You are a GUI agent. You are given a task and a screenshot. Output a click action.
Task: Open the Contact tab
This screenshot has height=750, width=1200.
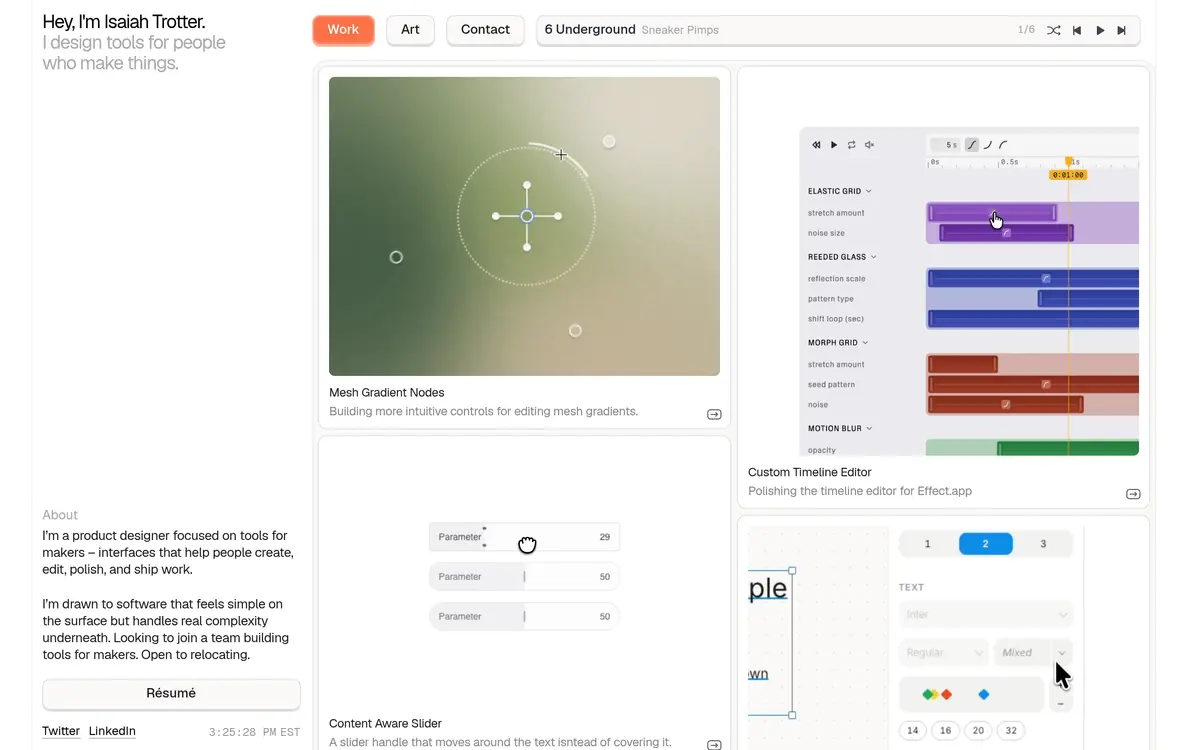(485, 30)
